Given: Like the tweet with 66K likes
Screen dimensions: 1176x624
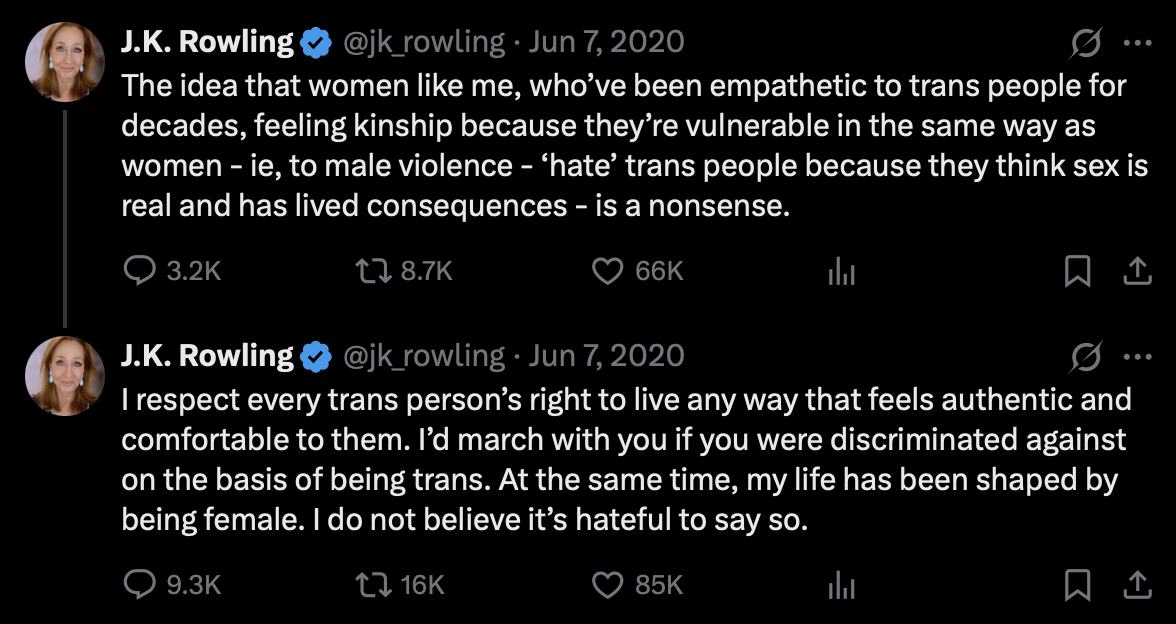Looking at the screenshot, I should click(x=609, y=271).
